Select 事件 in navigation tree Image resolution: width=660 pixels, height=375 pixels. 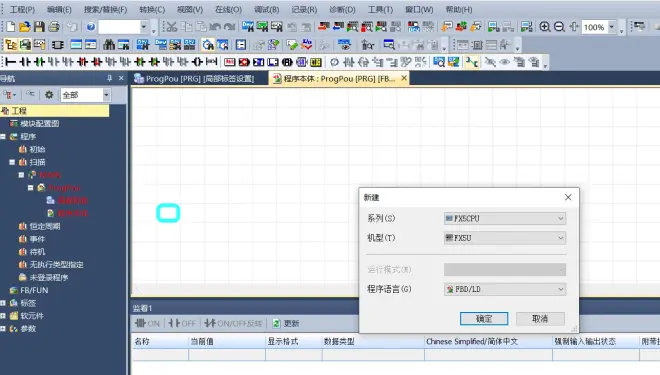37,239
